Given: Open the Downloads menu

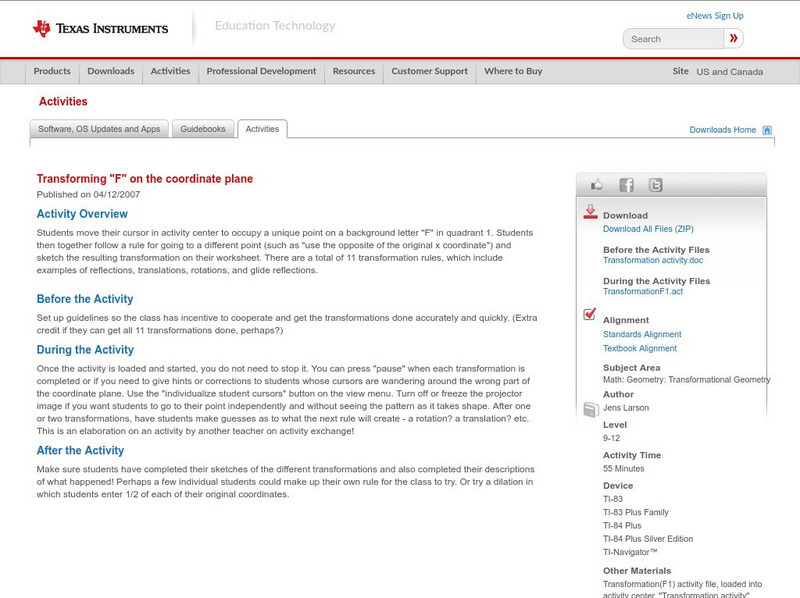Looking at the screenshot, I should click(x=111, y=71).
